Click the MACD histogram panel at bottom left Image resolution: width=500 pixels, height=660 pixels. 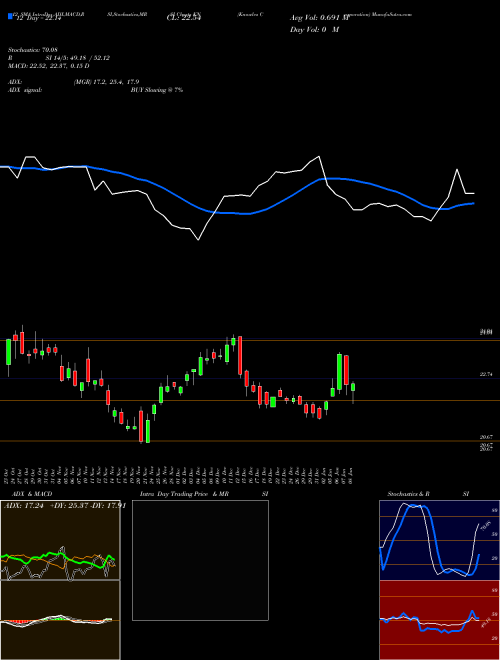(x=60, y=620)
